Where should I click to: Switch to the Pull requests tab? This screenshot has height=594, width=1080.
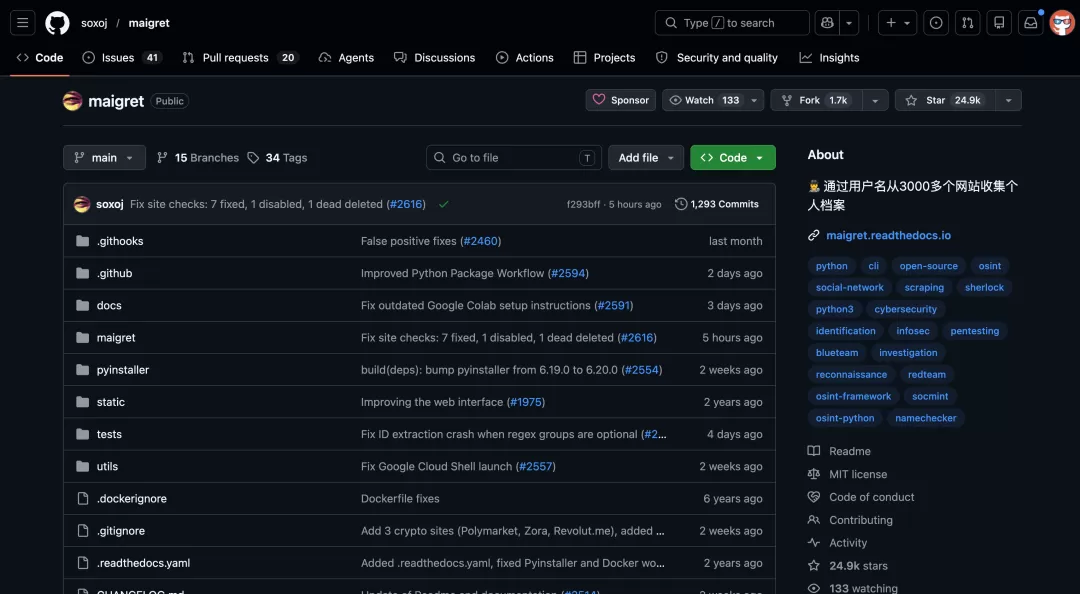240,58
